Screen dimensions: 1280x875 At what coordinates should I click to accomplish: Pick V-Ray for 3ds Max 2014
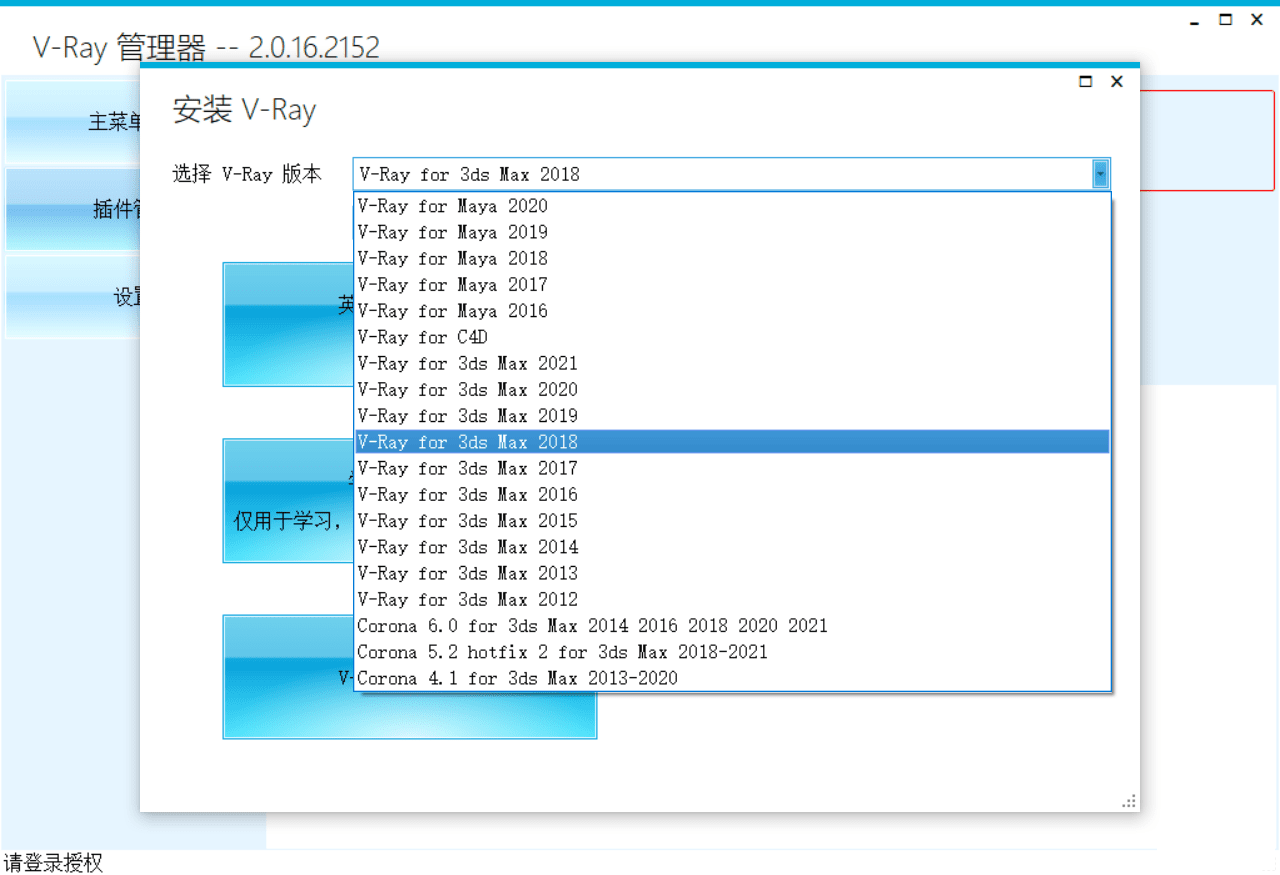click(732, 547)
